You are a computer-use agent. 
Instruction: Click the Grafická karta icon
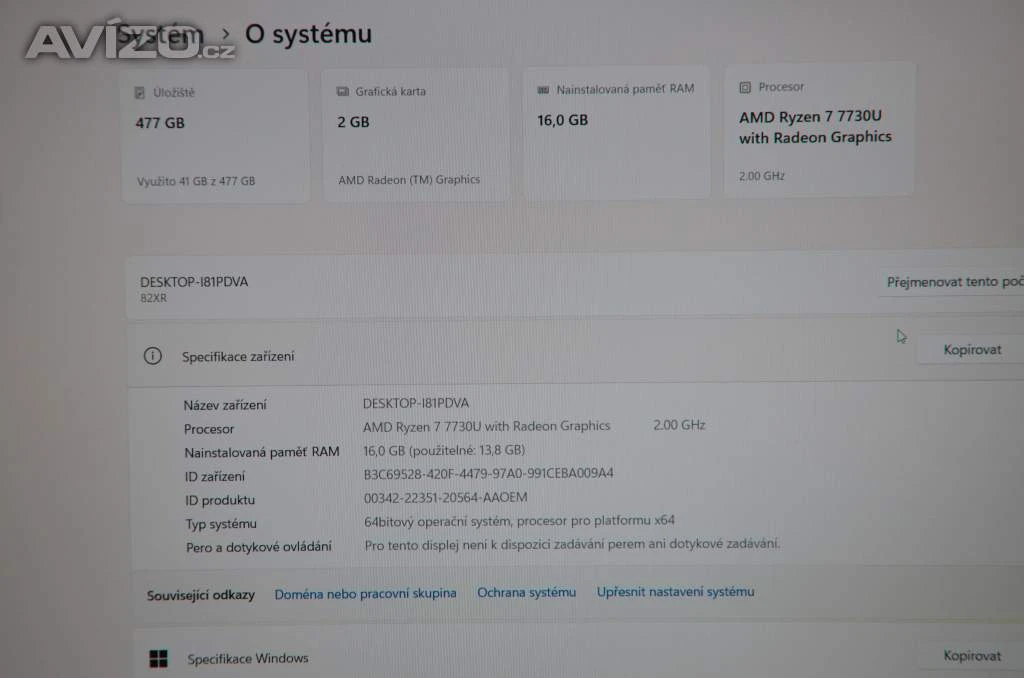pos(342,91)
